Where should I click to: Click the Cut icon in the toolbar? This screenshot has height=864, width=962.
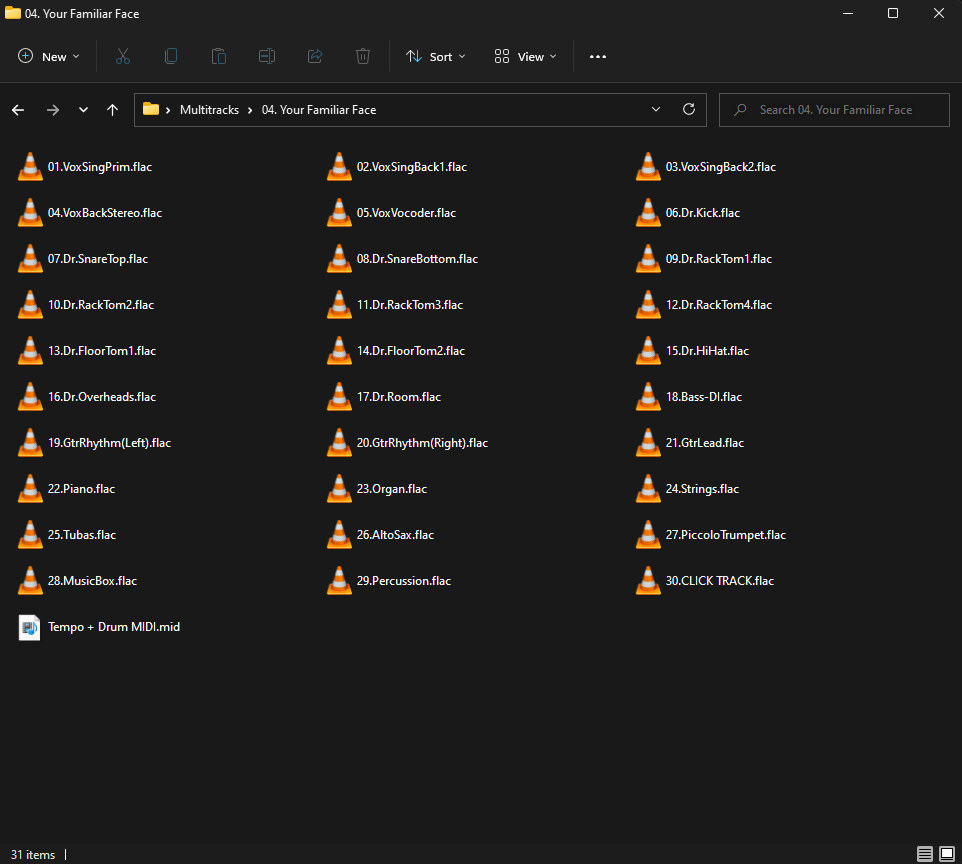click(122, 56)
